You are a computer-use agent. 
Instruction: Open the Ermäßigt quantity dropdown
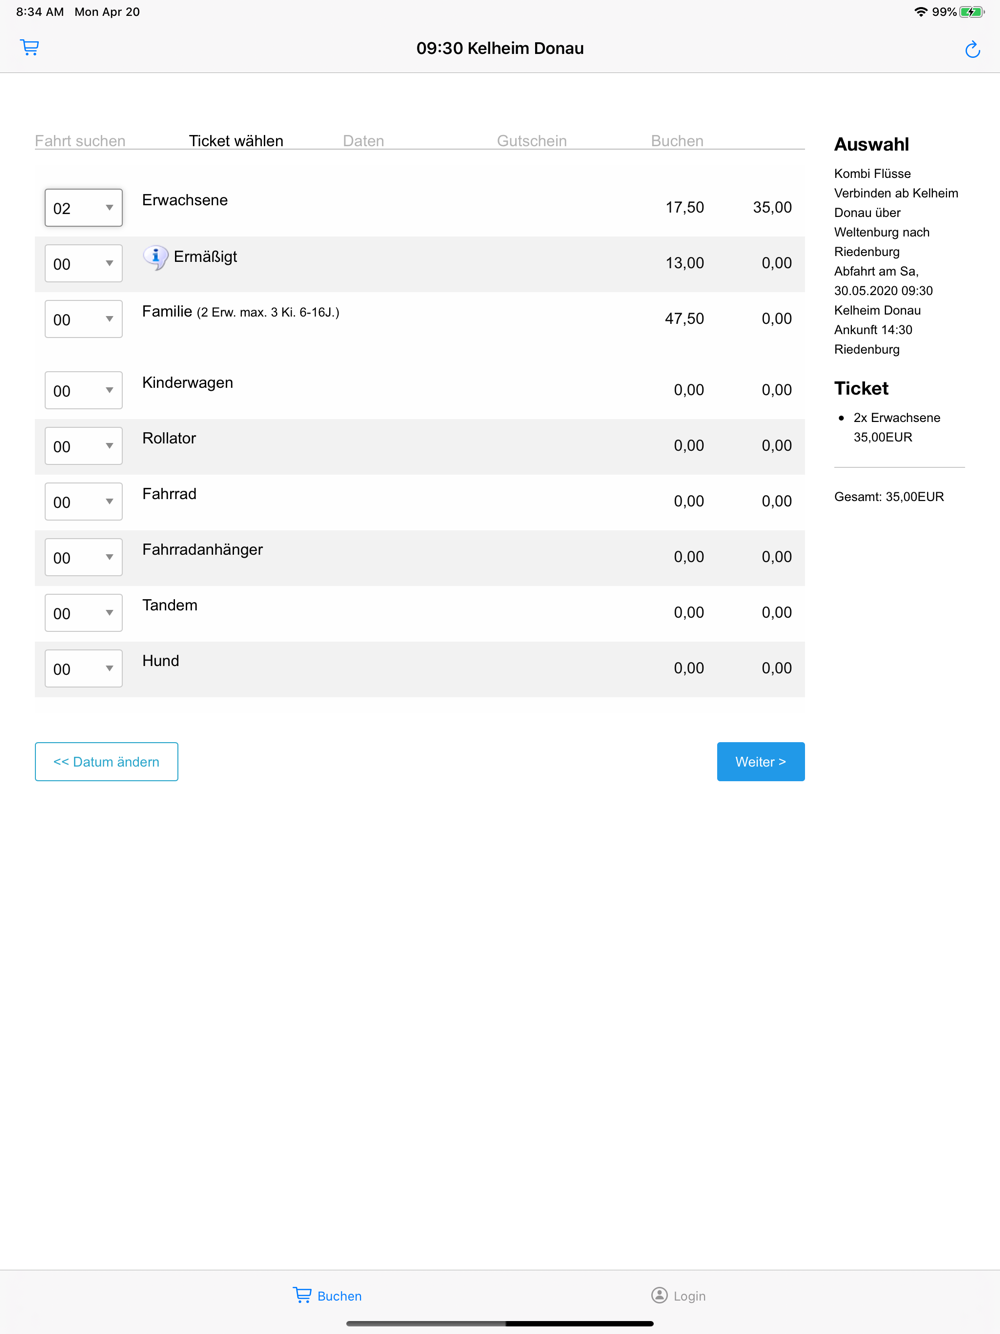coord(83,264)
